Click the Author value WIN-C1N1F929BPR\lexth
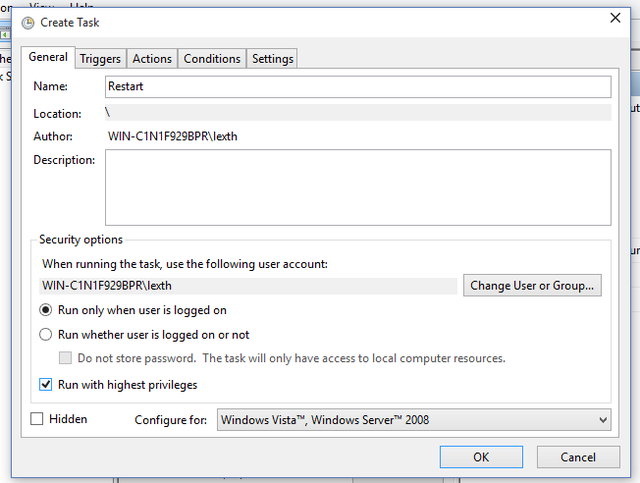Image resolution: width=640 pixels, height=483 pixels. [x=172, y=136]
